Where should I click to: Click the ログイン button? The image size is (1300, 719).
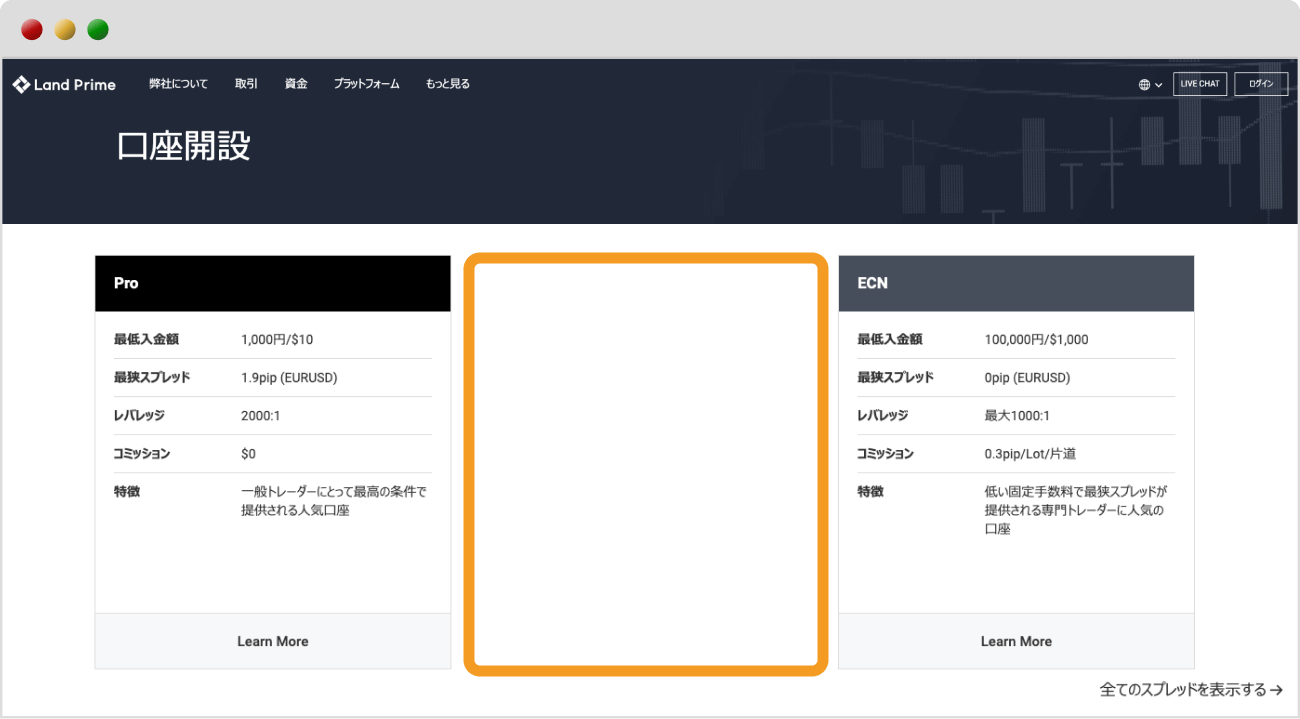(1261, 84)
